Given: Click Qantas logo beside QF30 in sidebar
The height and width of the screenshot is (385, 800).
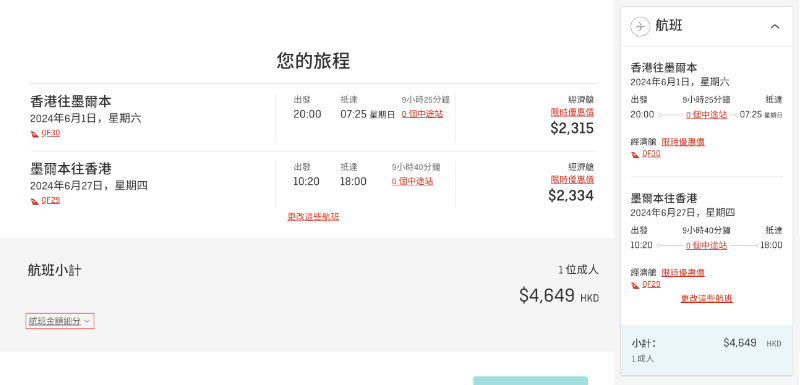Looking at the screenshot, I should pos(635,155).
